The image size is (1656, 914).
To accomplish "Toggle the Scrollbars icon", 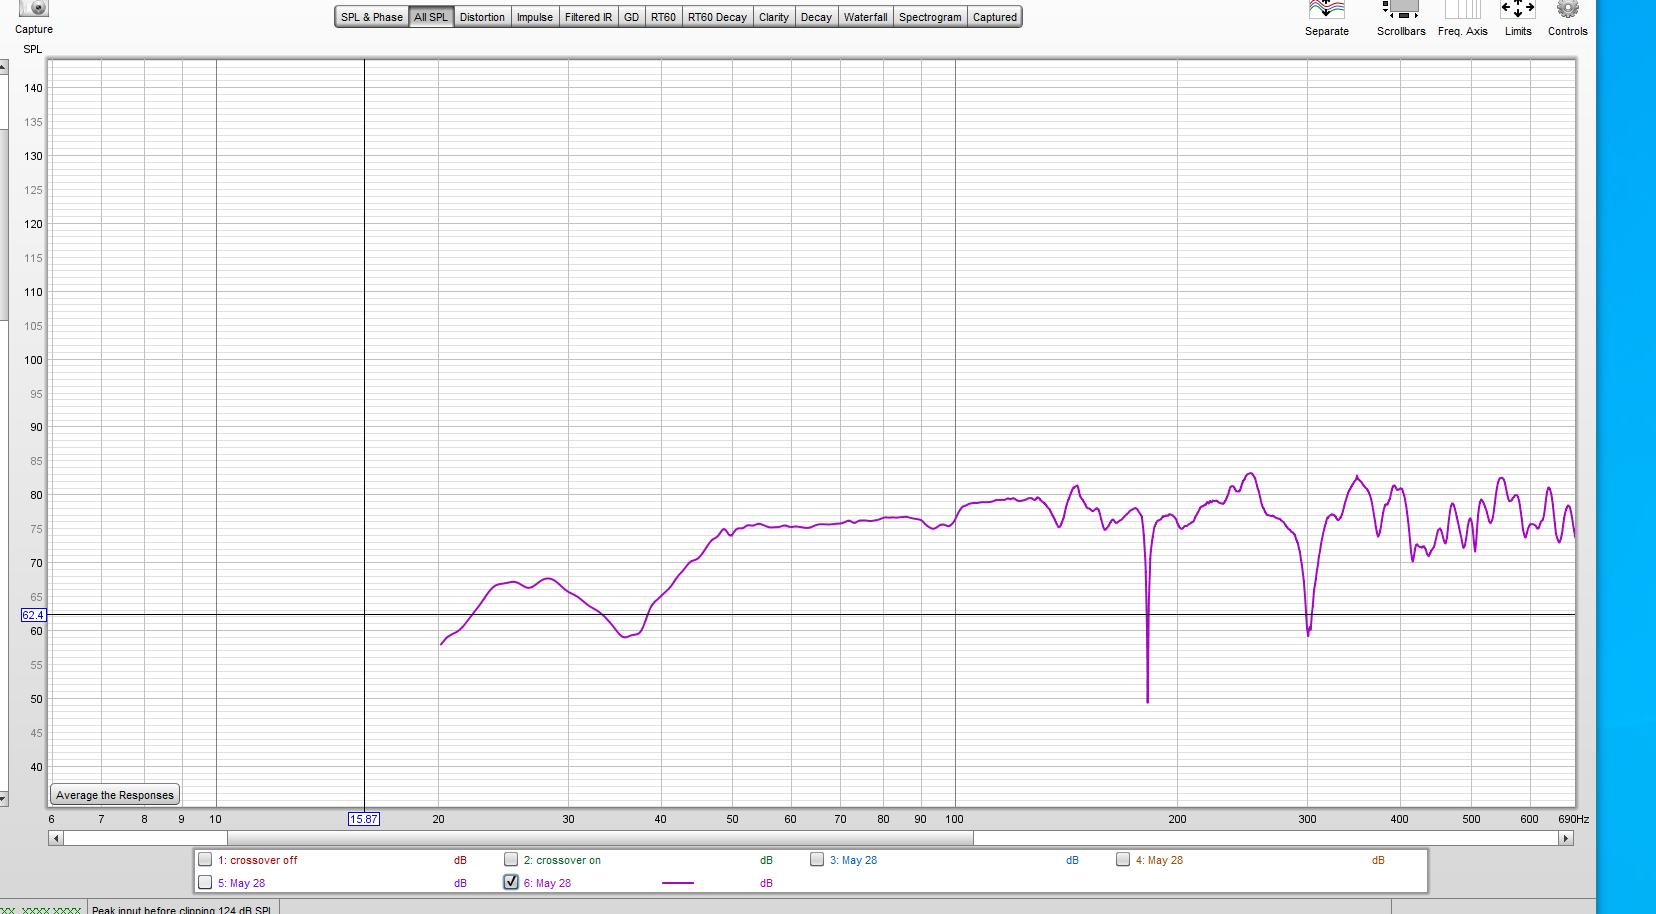I will pos(1400,10).
